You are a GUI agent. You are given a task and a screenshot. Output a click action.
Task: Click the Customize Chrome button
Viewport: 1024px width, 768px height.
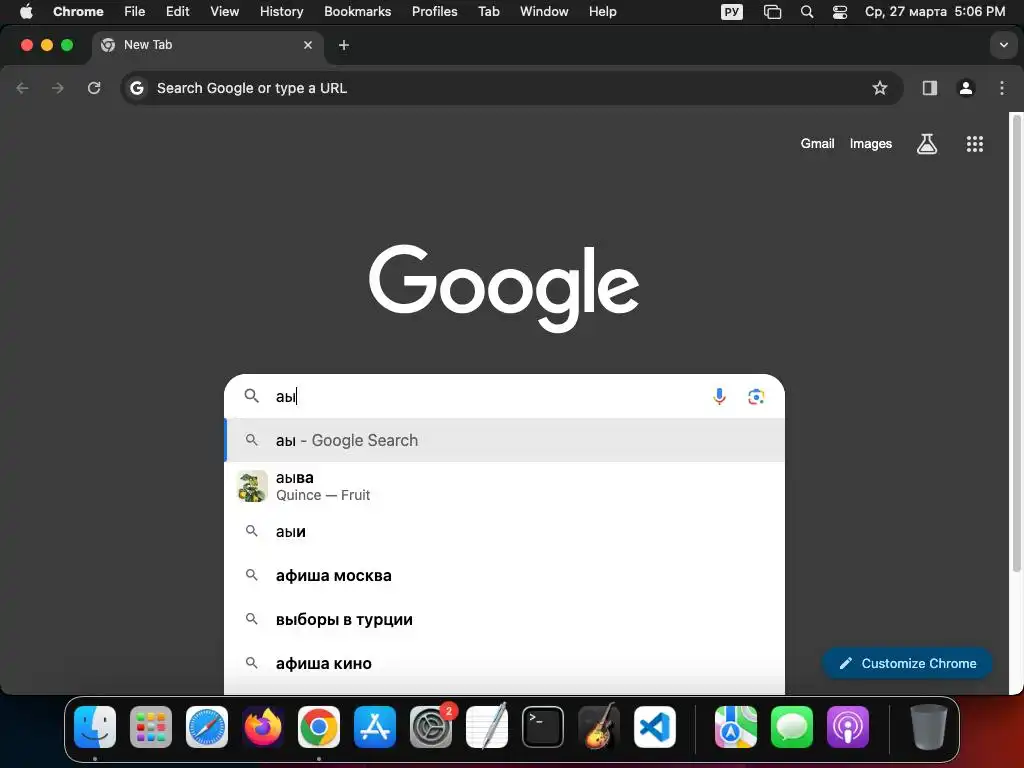(907, 664)
